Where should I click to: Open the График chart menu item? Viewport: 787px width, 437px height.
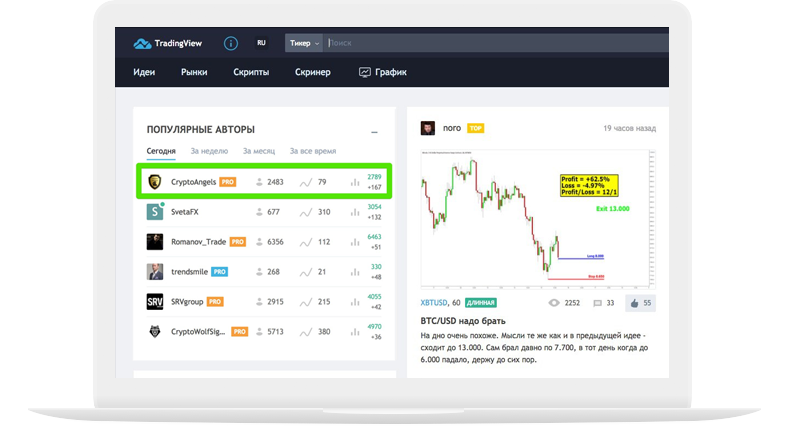(x=382, y=72)
